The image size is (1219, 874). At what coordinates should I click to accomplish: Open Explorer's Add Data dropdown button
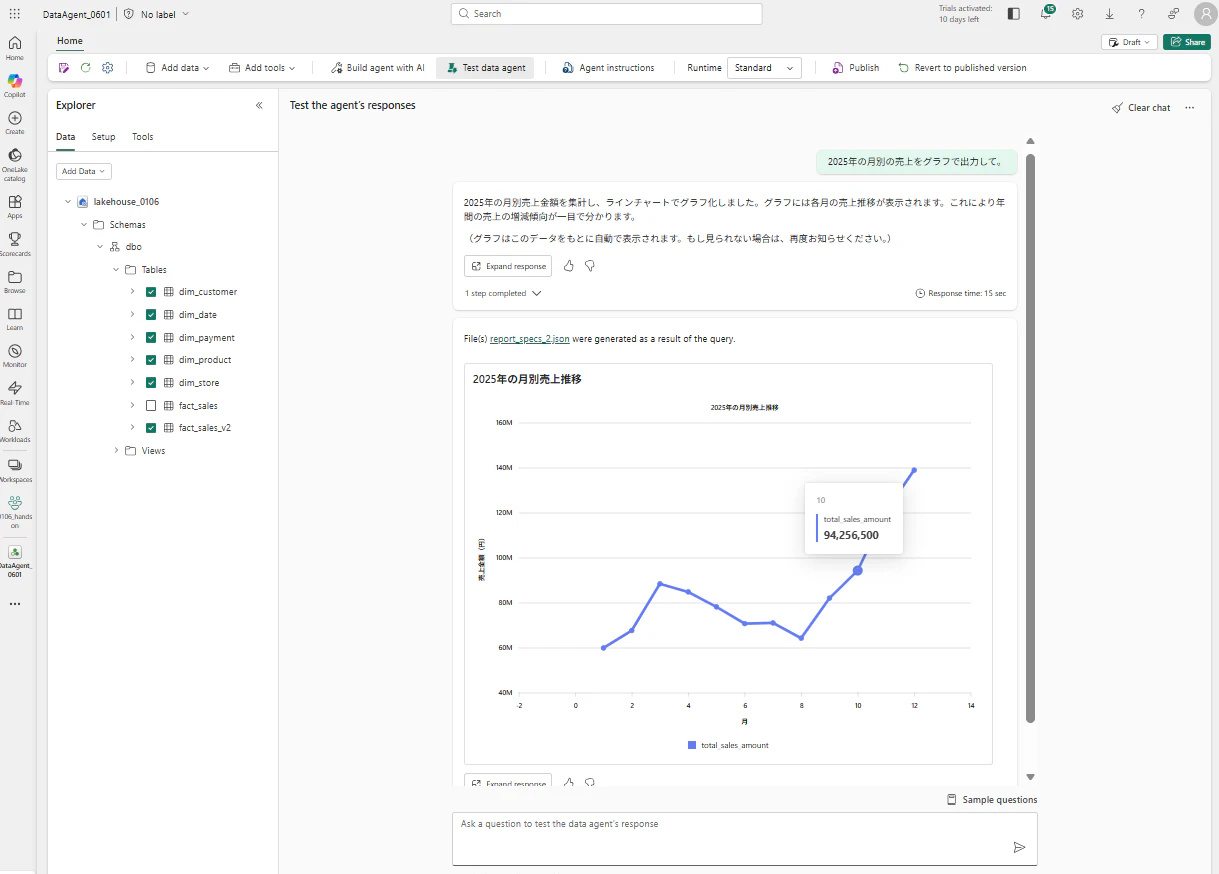coord(84,171)
